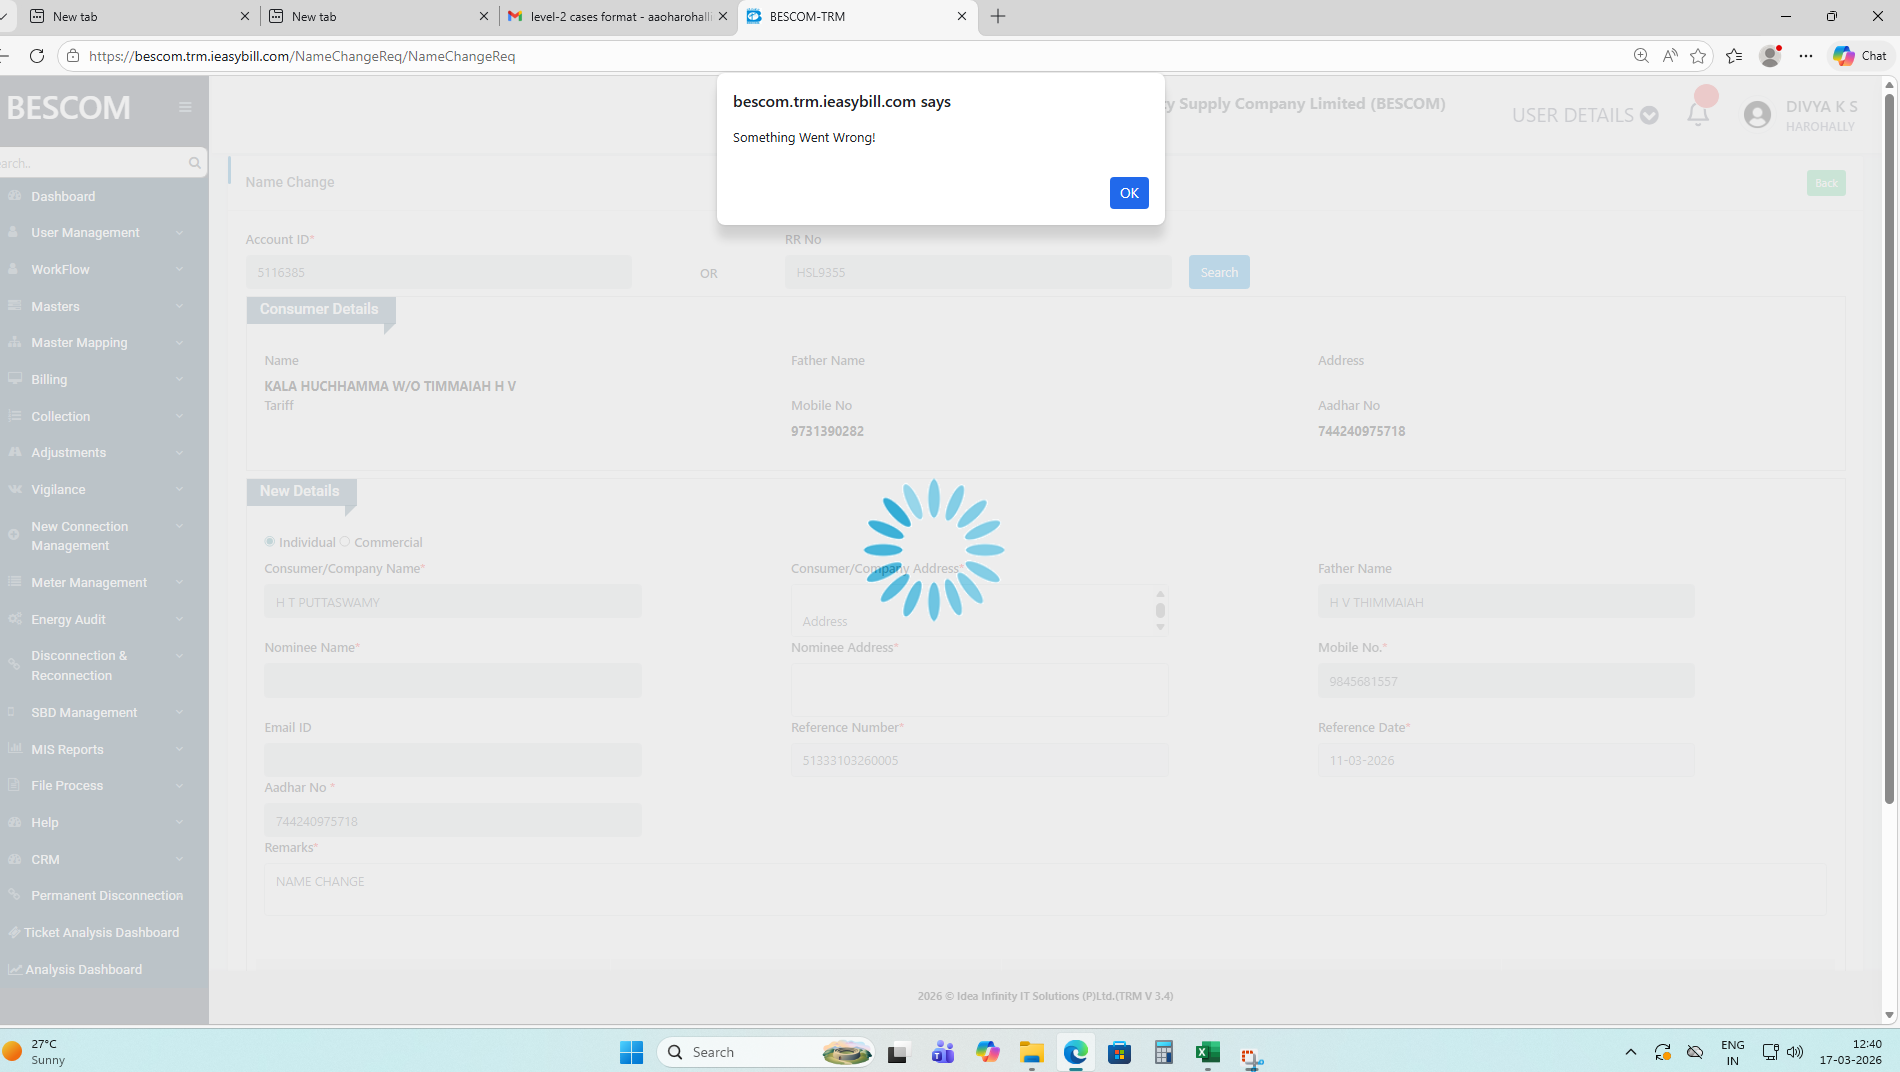
Task: Click the Search button beside RR No
Action: click(x=1219, y=272)
